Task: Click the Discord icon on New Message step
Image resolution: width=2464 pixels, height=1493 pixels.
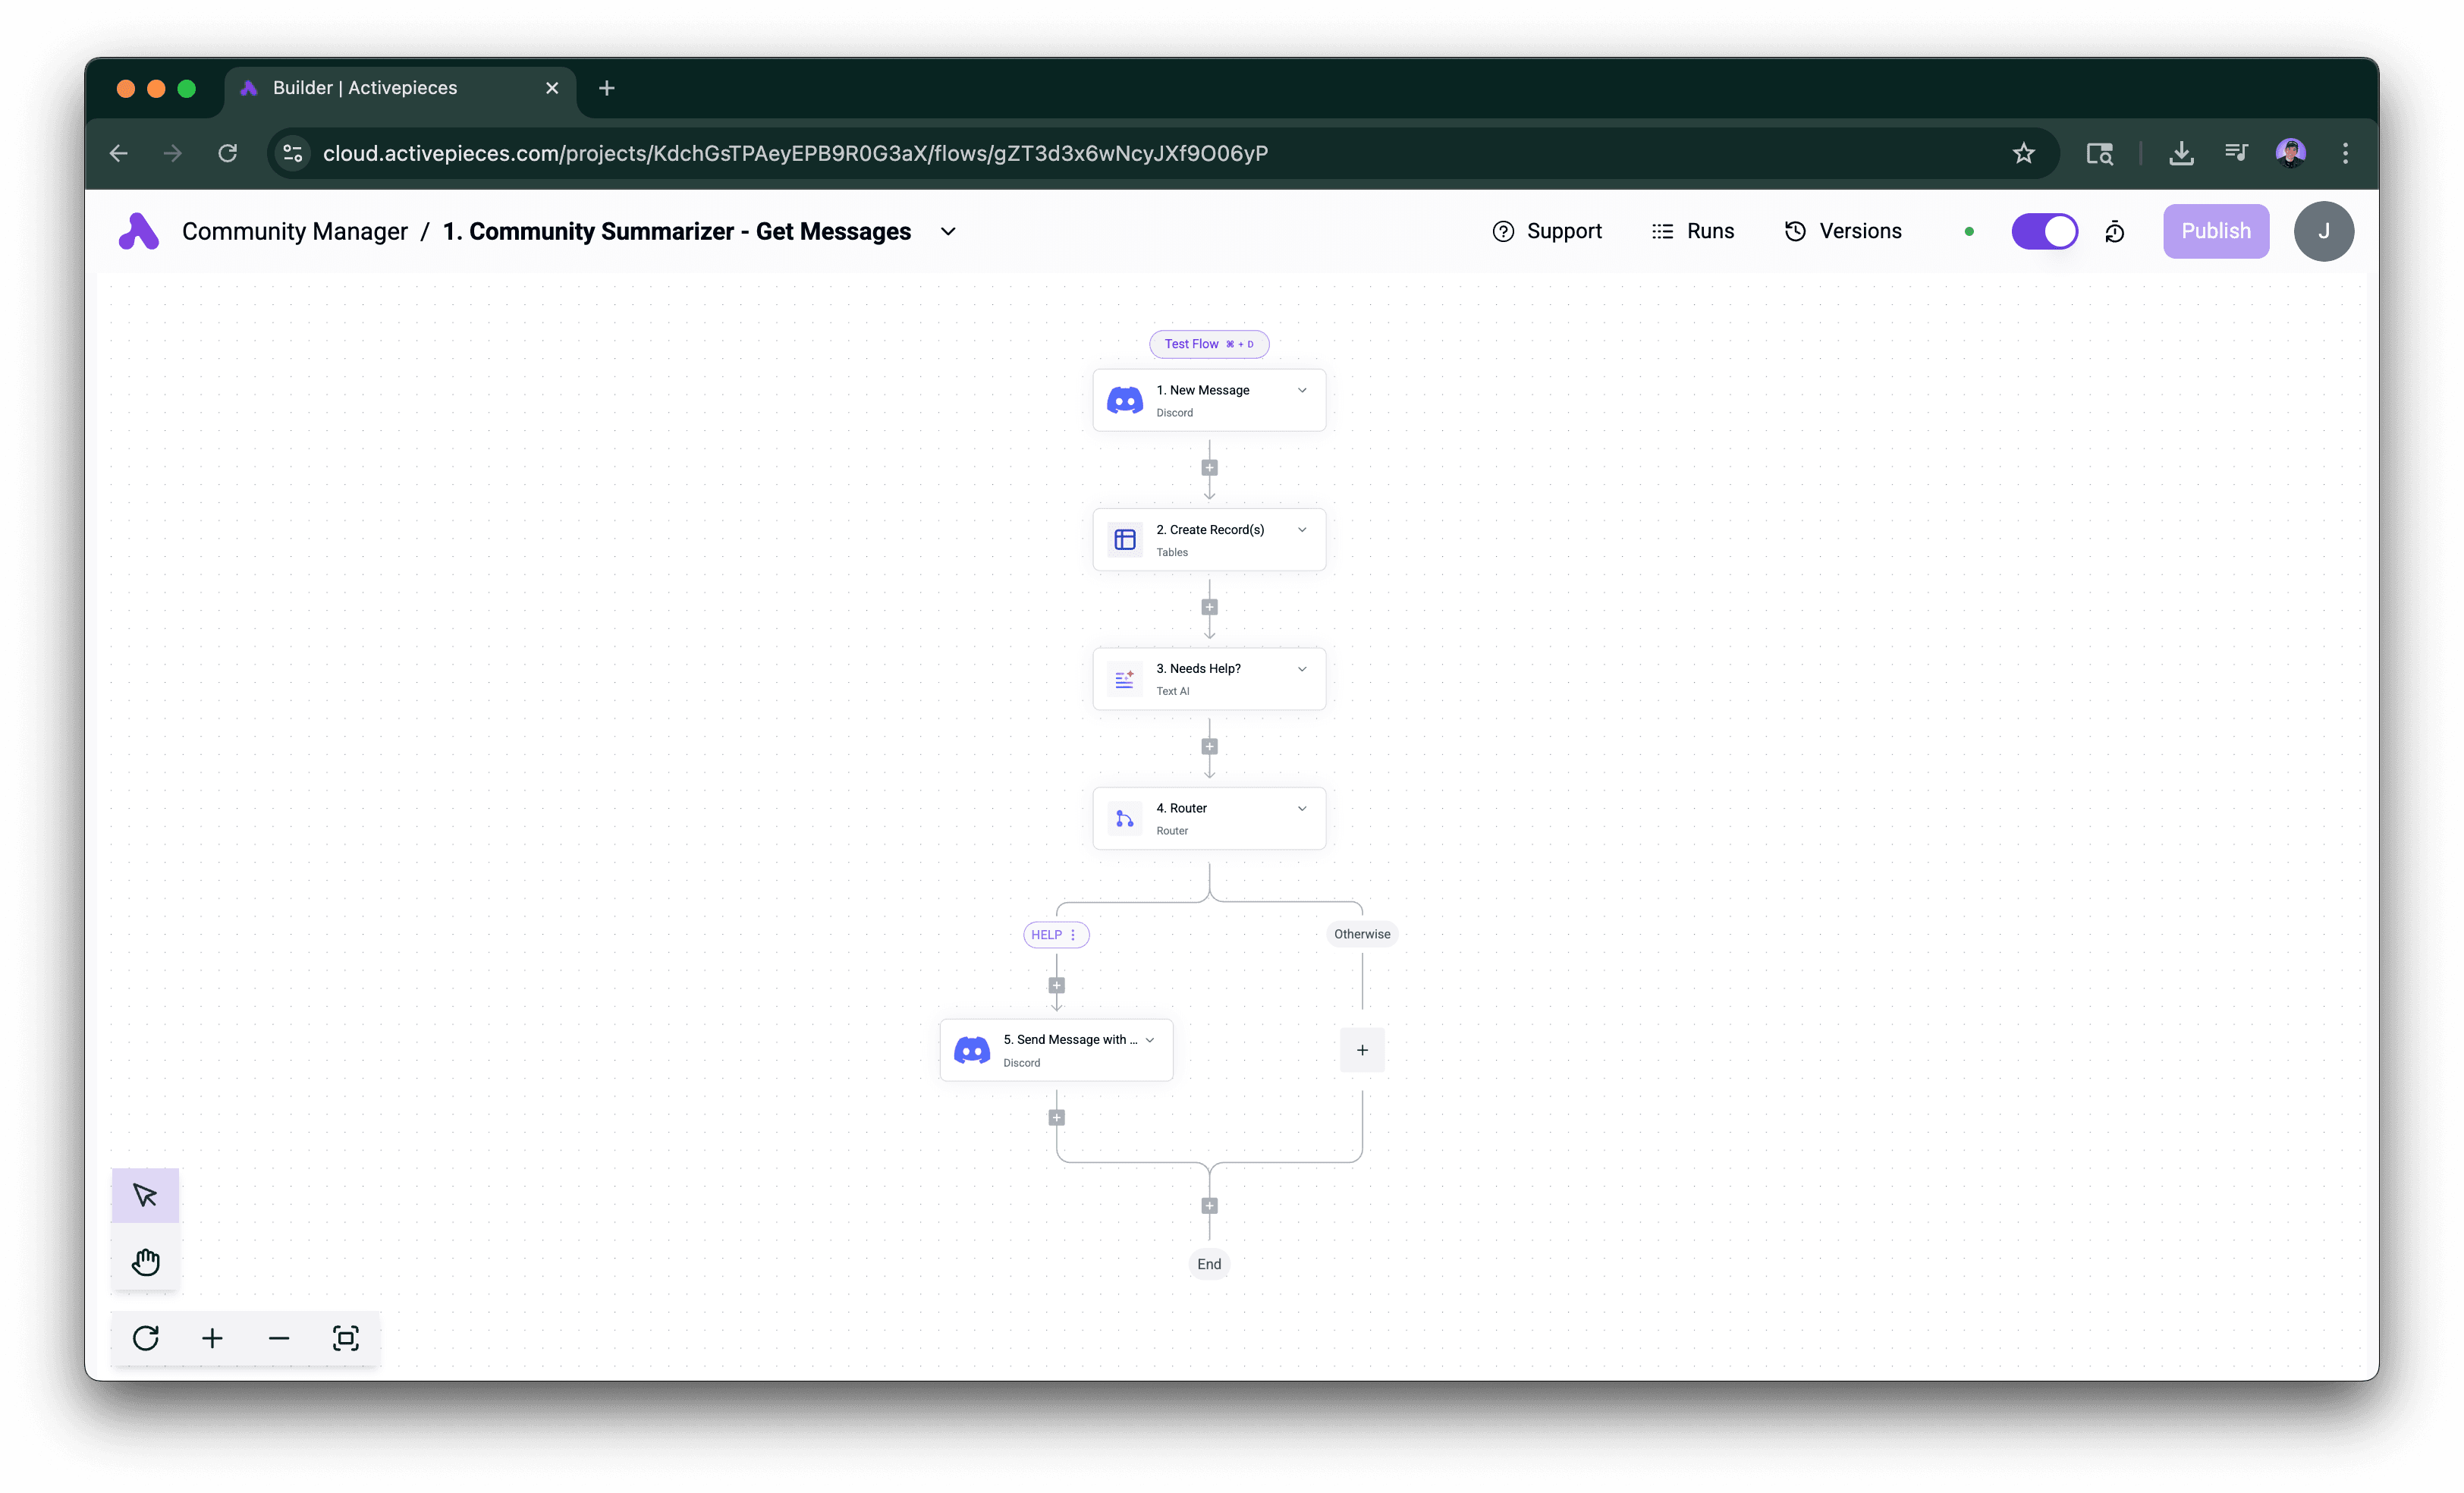Action: point(1125,400)
